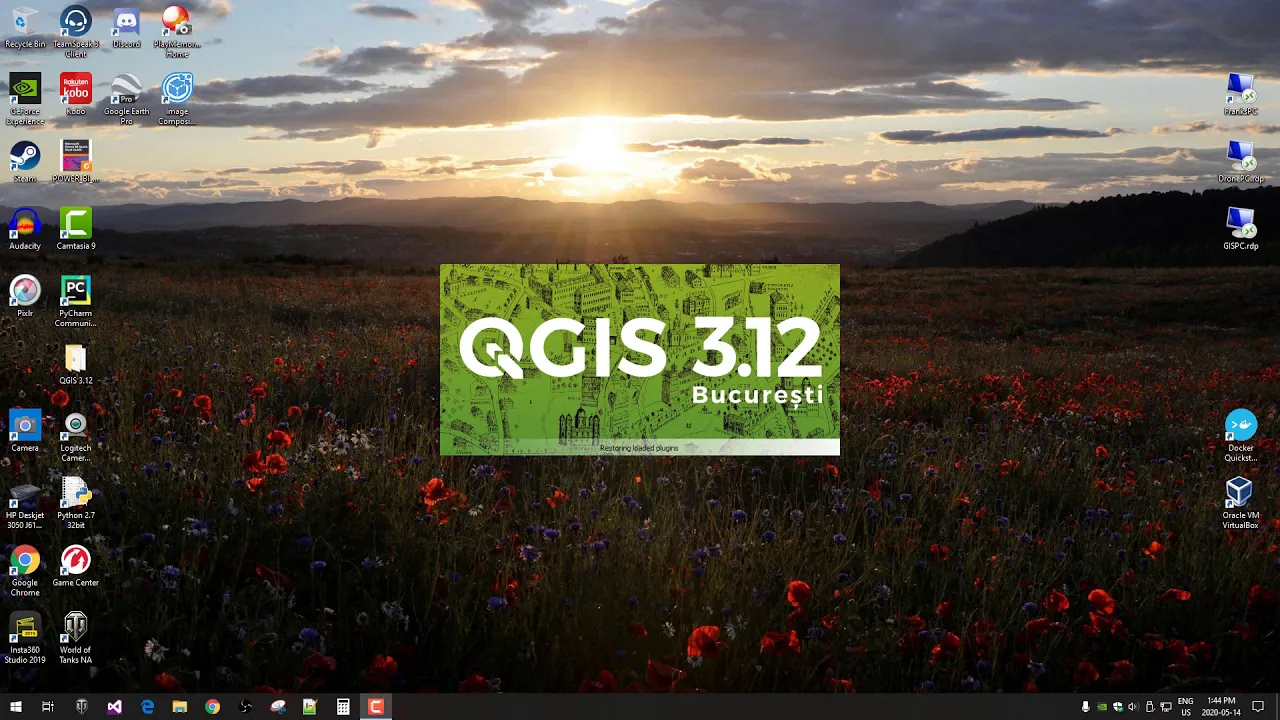The image size is (1280, 720).
Task: Select the Image Composite desktop icon
Action: click(x=177, y=98)
